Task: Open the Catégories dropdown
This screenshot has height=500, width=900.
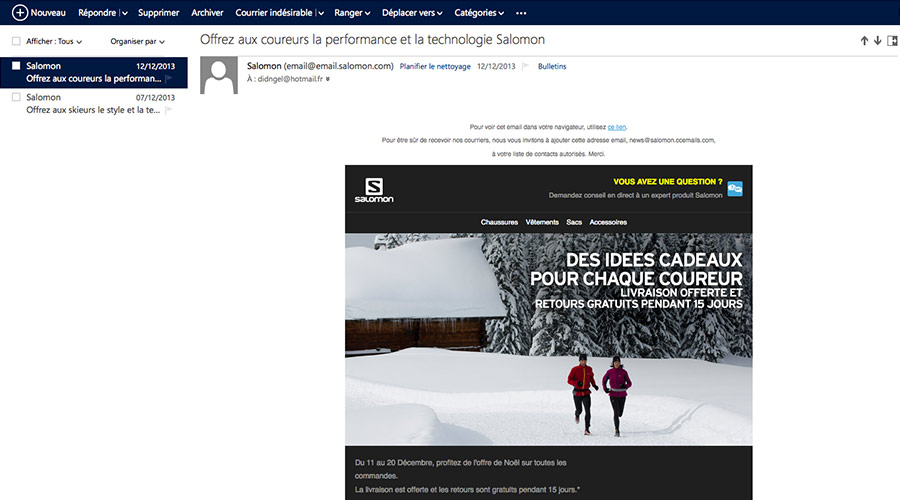Action: click(479, 13)
